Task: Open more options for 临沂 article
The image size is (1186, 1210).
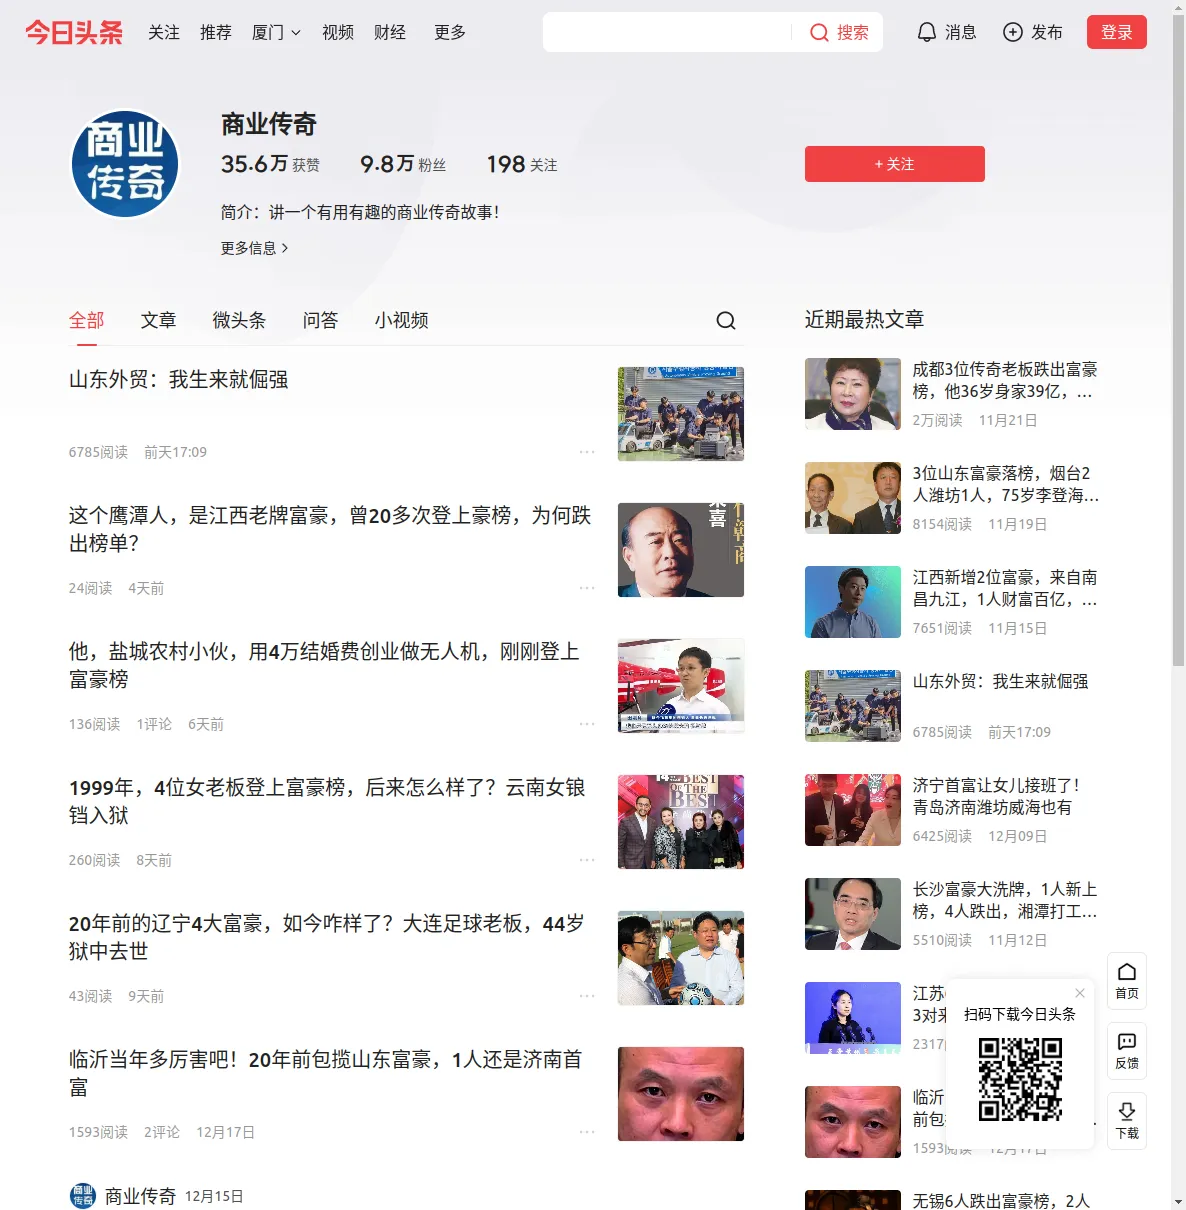Action: 587,1132
